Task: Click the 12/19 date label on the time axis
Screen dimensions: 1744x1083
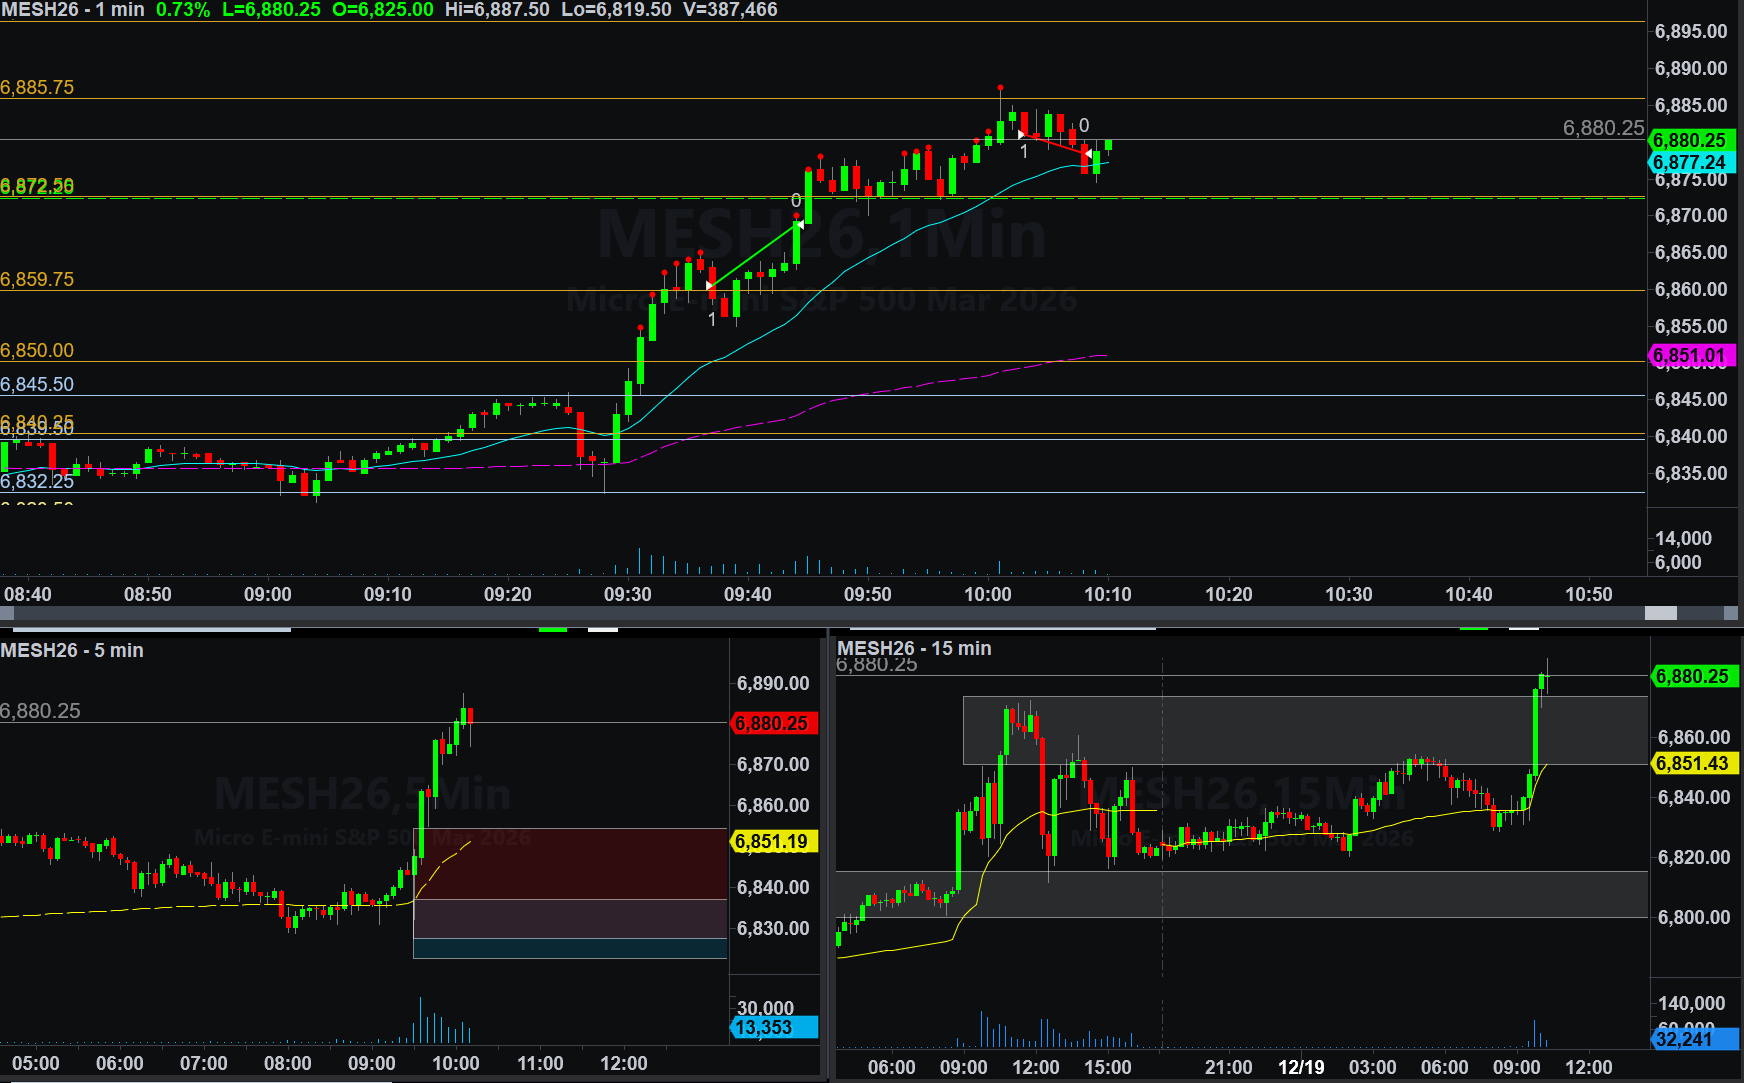Action: click(1300, 1067)
